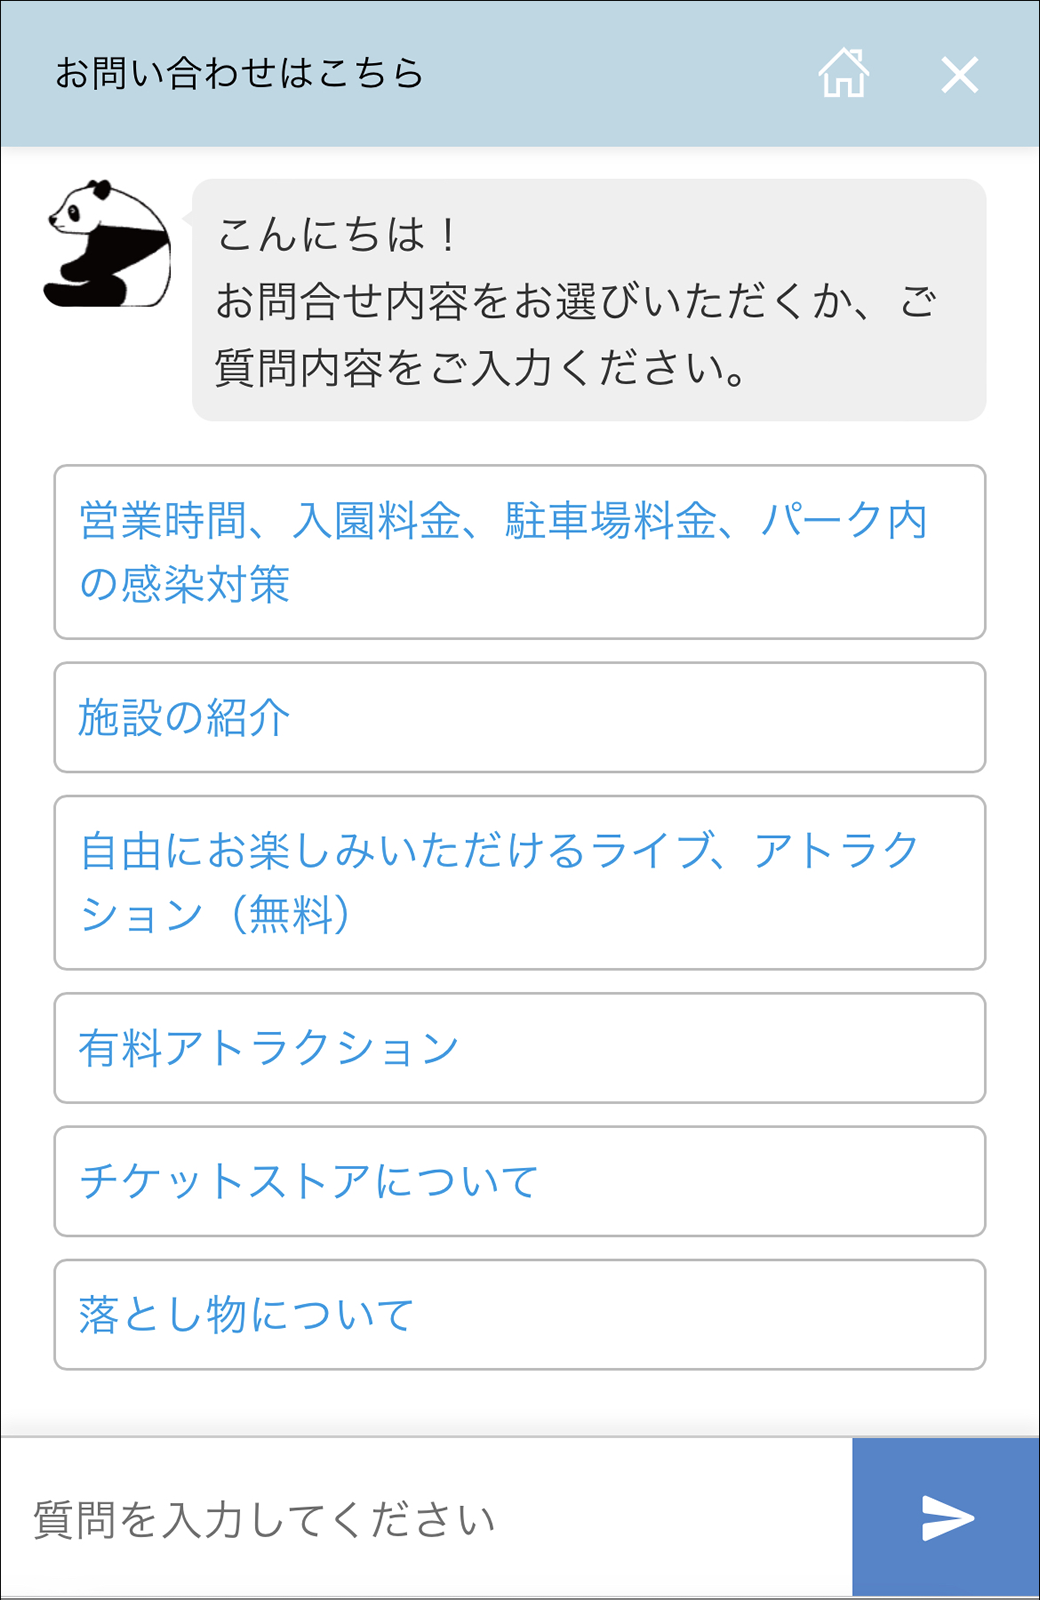Send the message using the arrow icon
Viewport: 1040px width, 1600px height.
pos(947,1518)
